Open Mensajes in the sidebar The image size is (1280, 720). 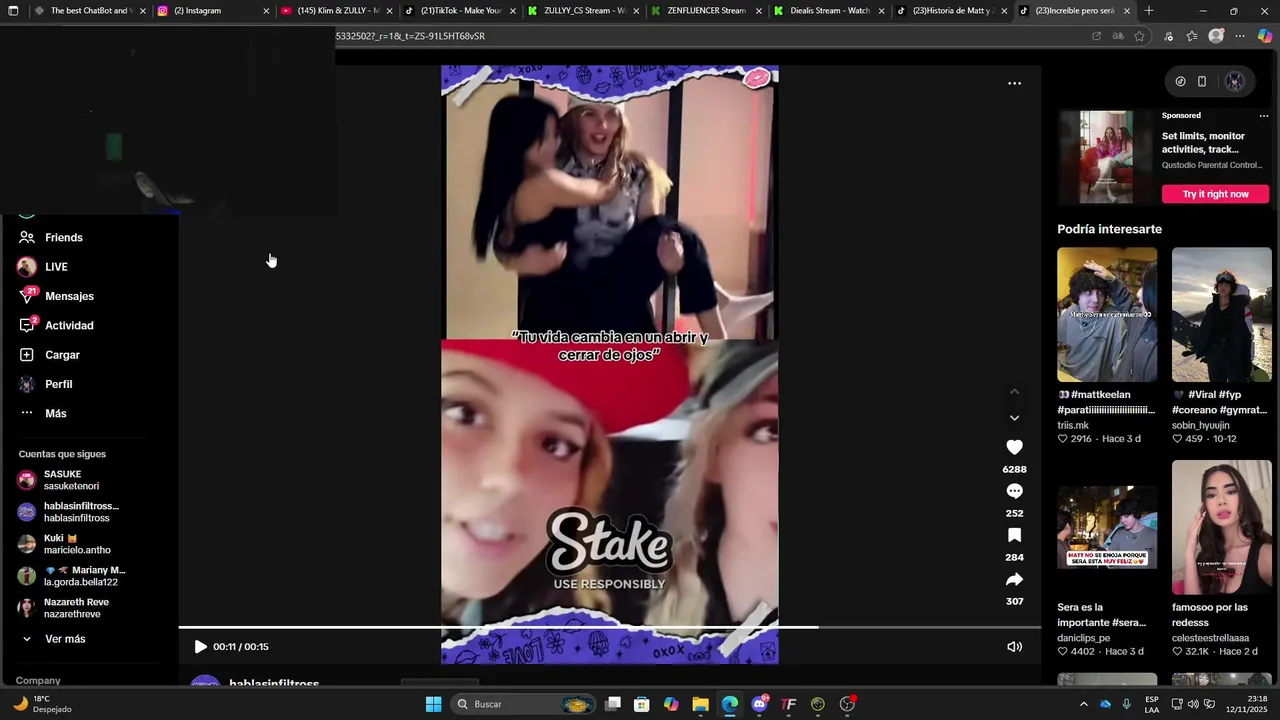coord(69,296)
